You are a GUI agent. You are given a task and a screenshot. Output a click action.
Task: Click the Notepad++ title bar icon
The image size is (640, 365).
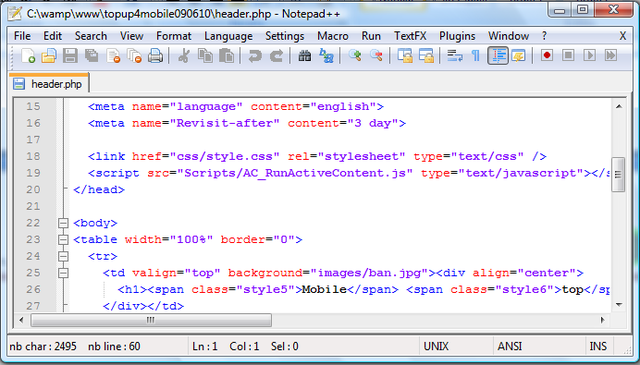(15, 13)
